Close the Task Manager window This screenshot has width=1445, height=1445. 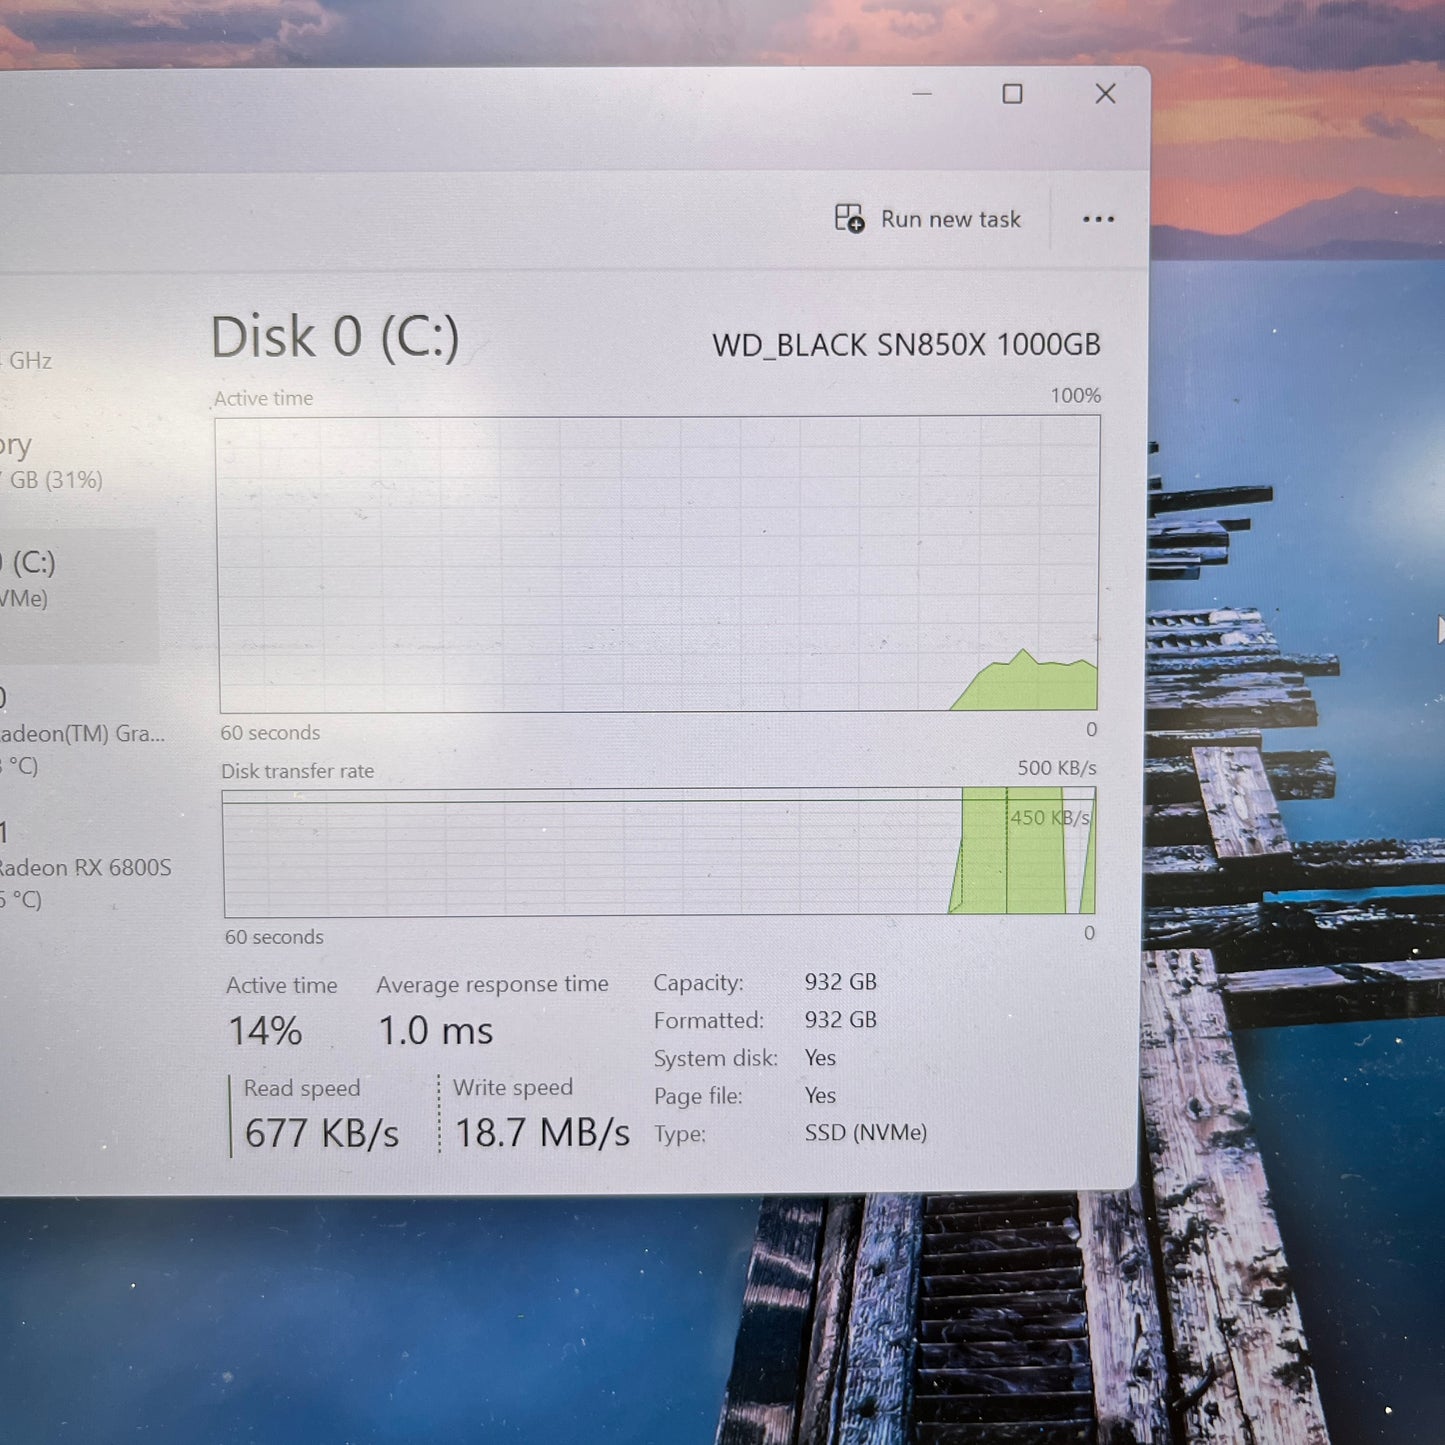tap(1105, 94)
